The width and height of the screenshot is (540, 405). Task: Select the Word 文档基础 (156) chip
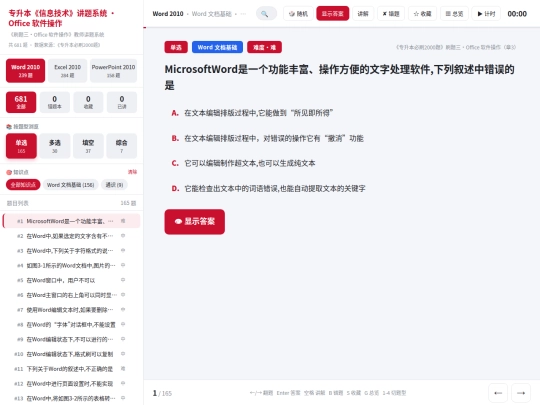[71, 185]
